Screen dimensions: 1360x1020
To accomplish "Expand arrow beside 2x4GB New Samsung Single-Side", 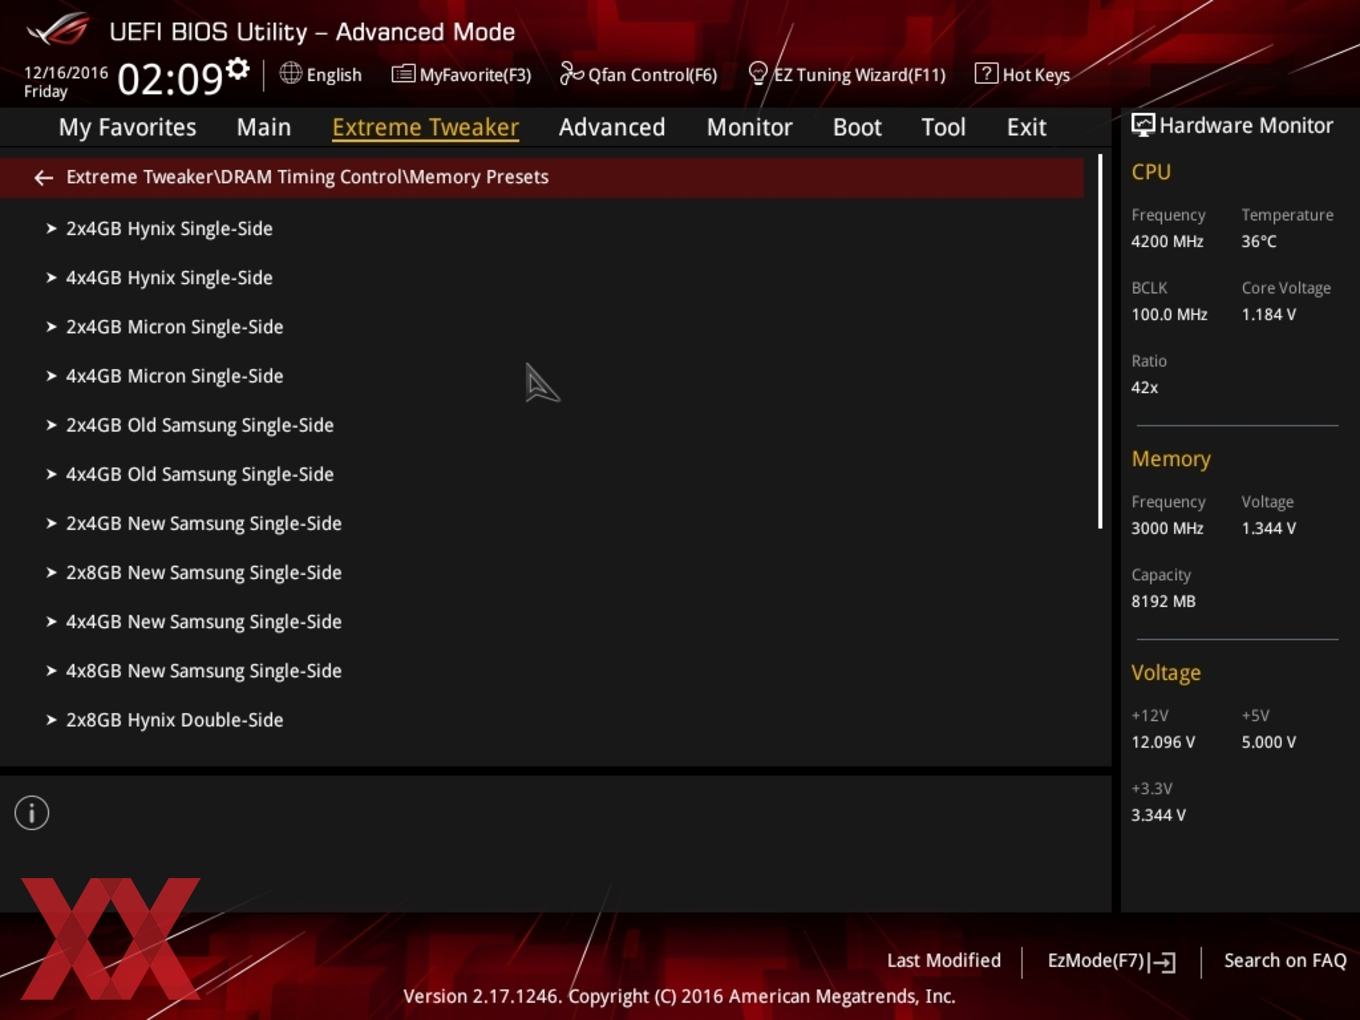I will tap(51, 522).
